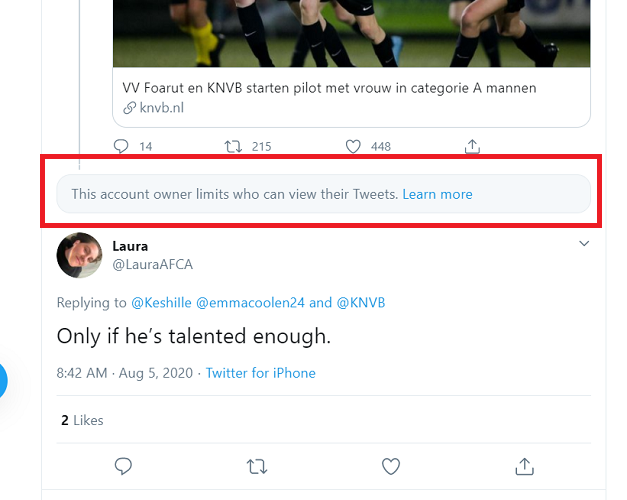Click Laura's profile picture
Image resolution: width=627 pixels, height=500 pixels.
(79, 255)
